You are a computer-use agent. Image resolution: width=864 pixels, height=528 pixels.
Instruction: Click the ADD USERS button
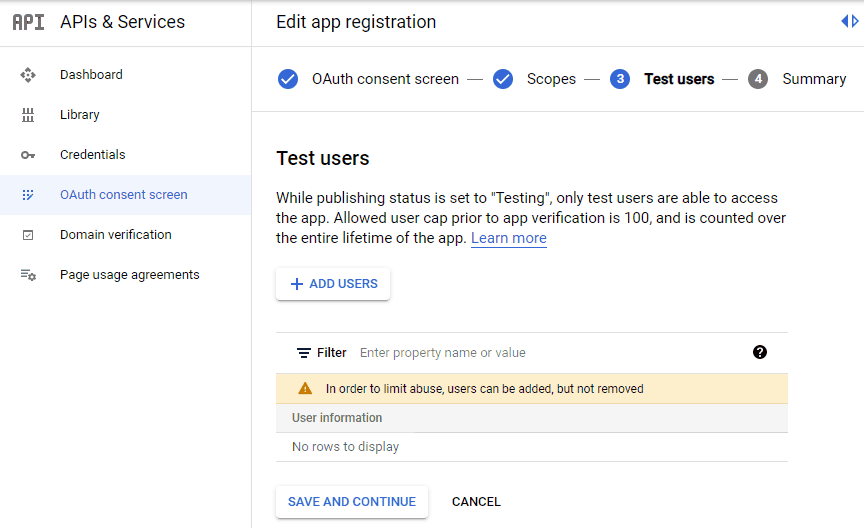coord(333,284)
